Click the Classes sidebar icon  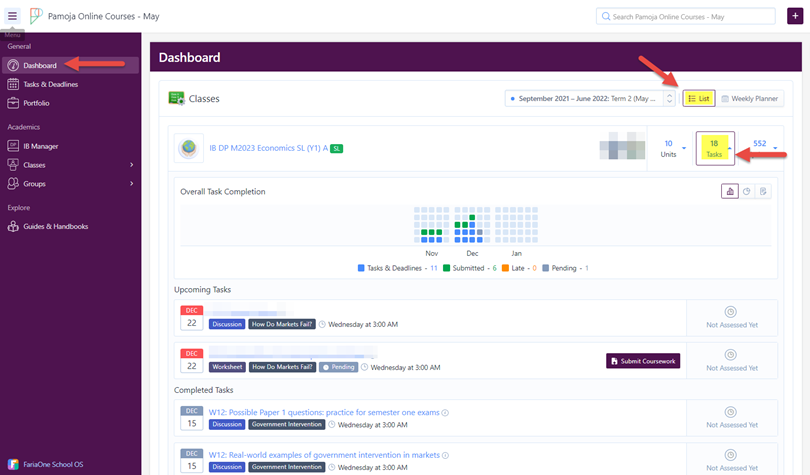point(13,165)
